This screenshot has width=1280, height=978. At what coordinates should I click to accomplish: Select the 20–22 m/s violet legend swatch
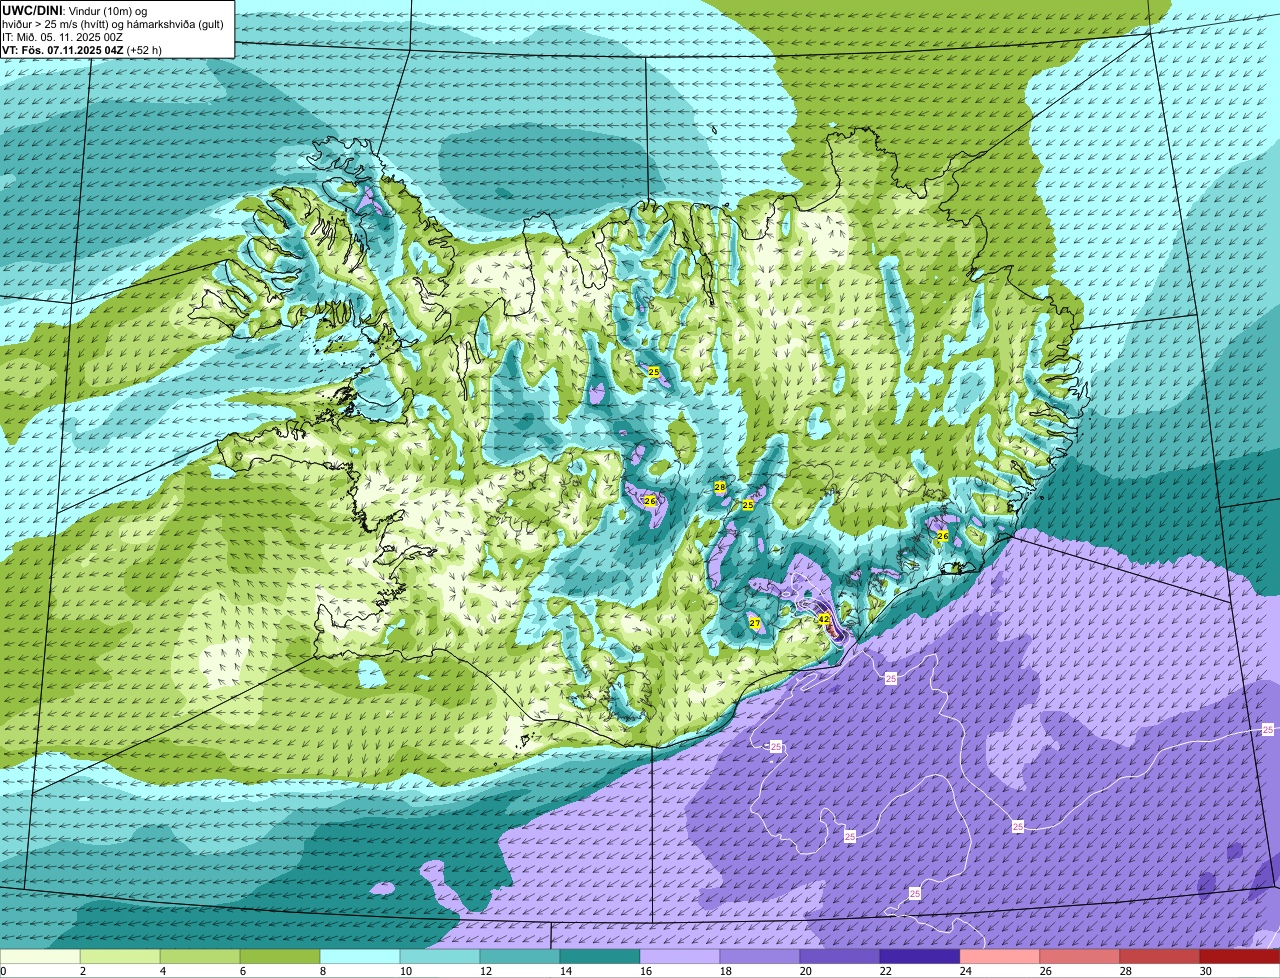pyautogui.click(x=840, y=956)
